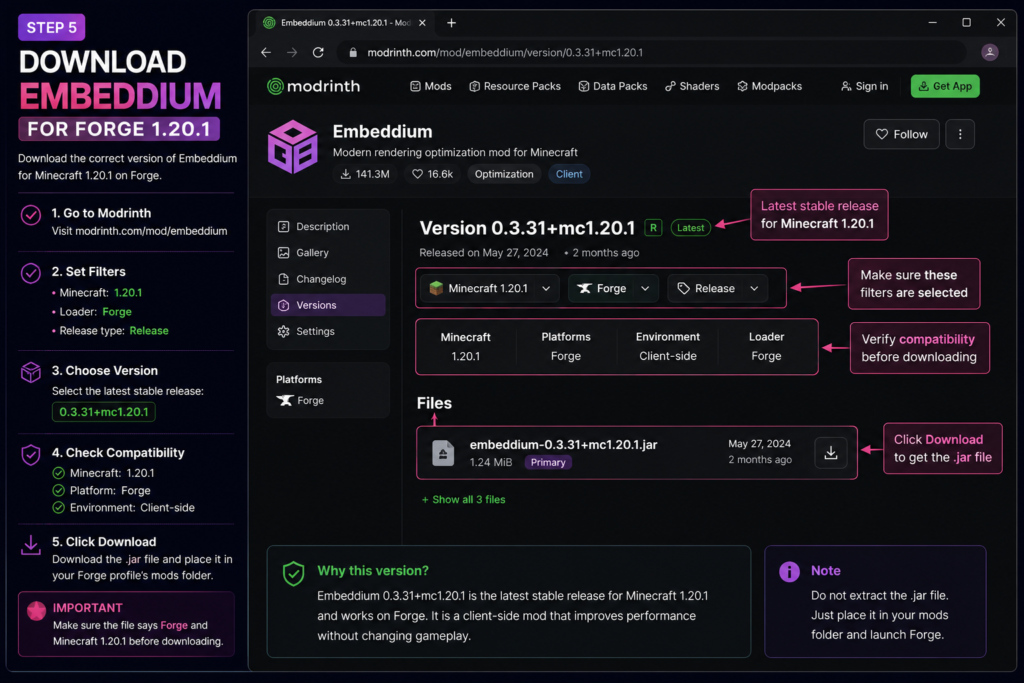Click the embeddium-0.3.31+mc1.20.1.jar file name
Viewport: 1024px width, 683px height.
tap(564, 444)
